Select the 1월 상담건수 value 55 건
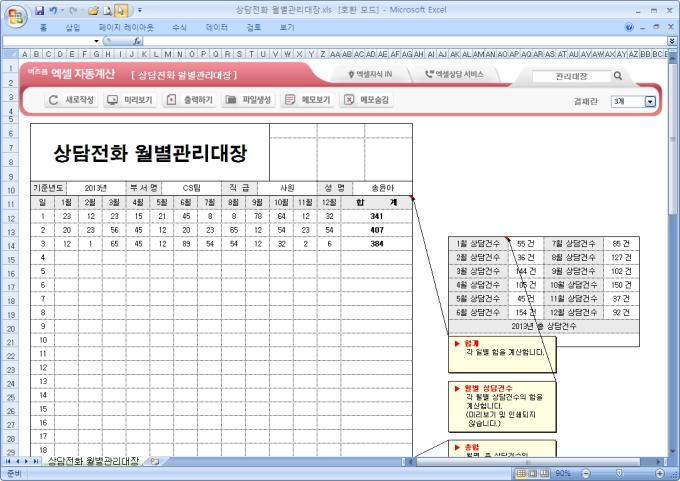This screenshot has height=481, width=680. point(525,244)
